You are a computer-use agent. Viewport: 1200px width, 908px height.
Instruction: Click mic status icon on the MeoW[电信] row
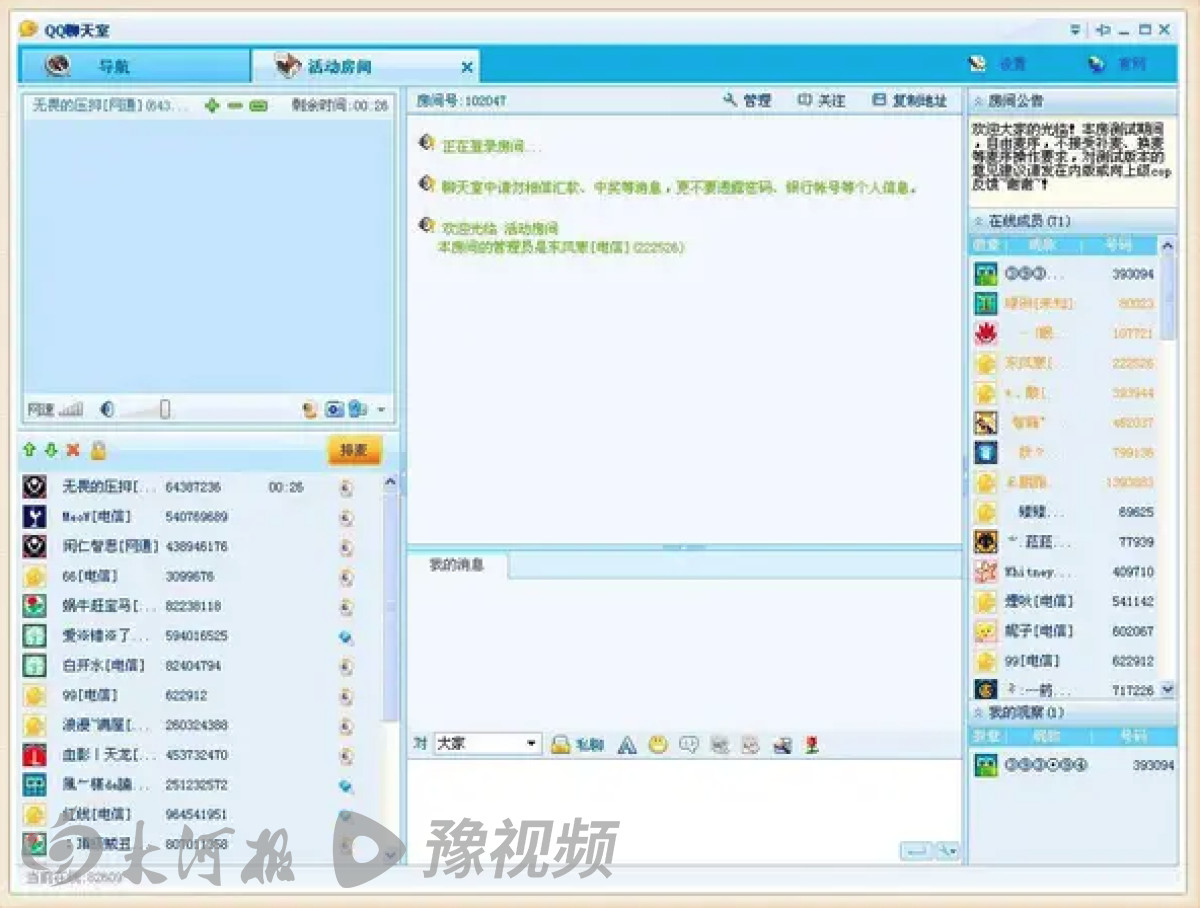tap(346, 518)
